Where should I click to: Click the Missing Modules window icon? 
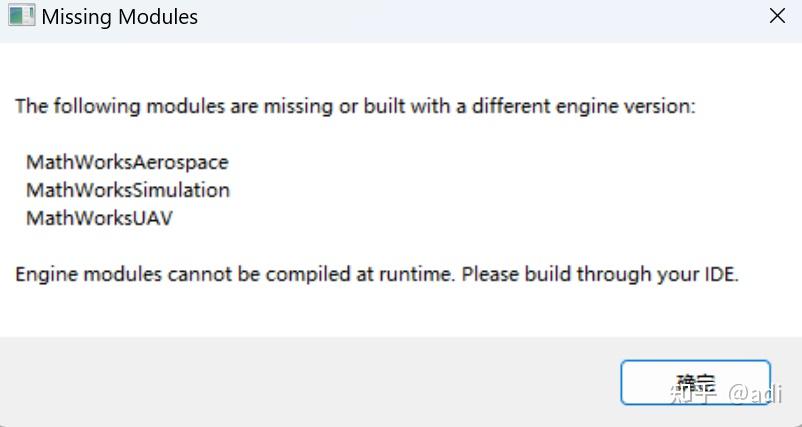(x=20, y=17)
